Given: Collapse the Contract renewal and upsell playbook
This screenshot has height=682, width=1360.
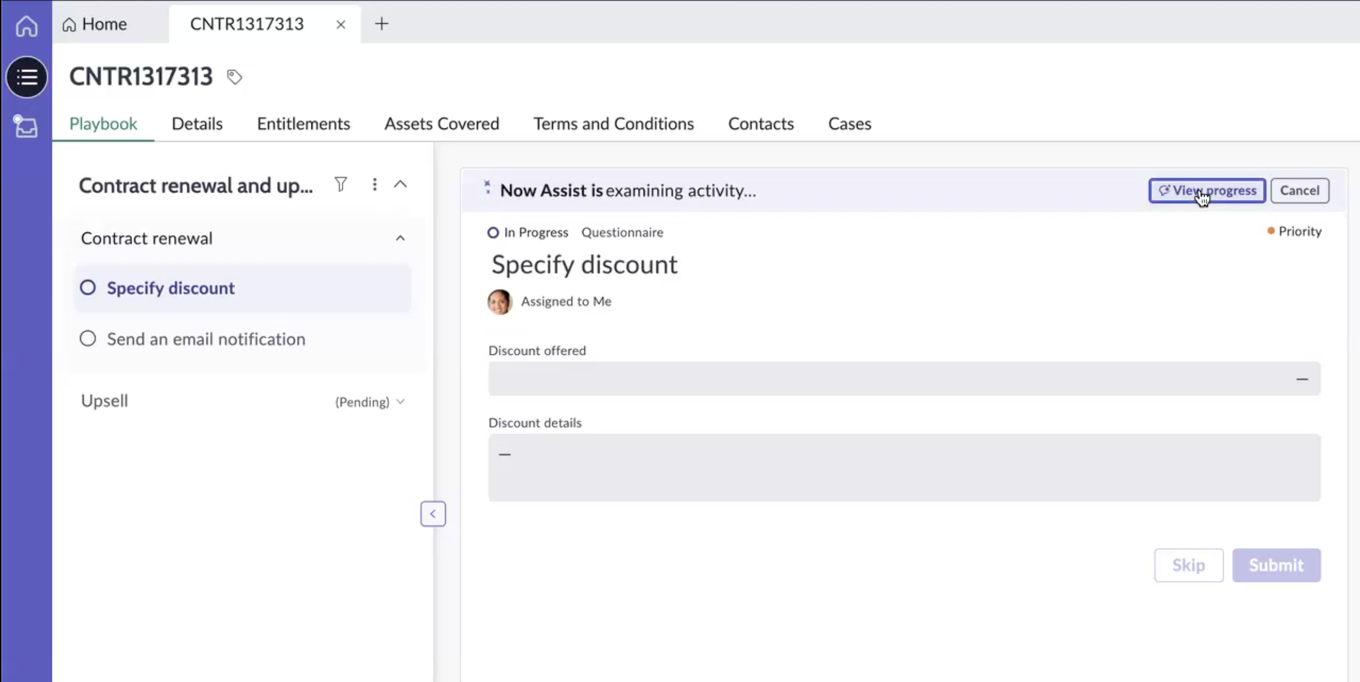Looking at the screenshot, I should pyautogui.click(x=400, y=184).
